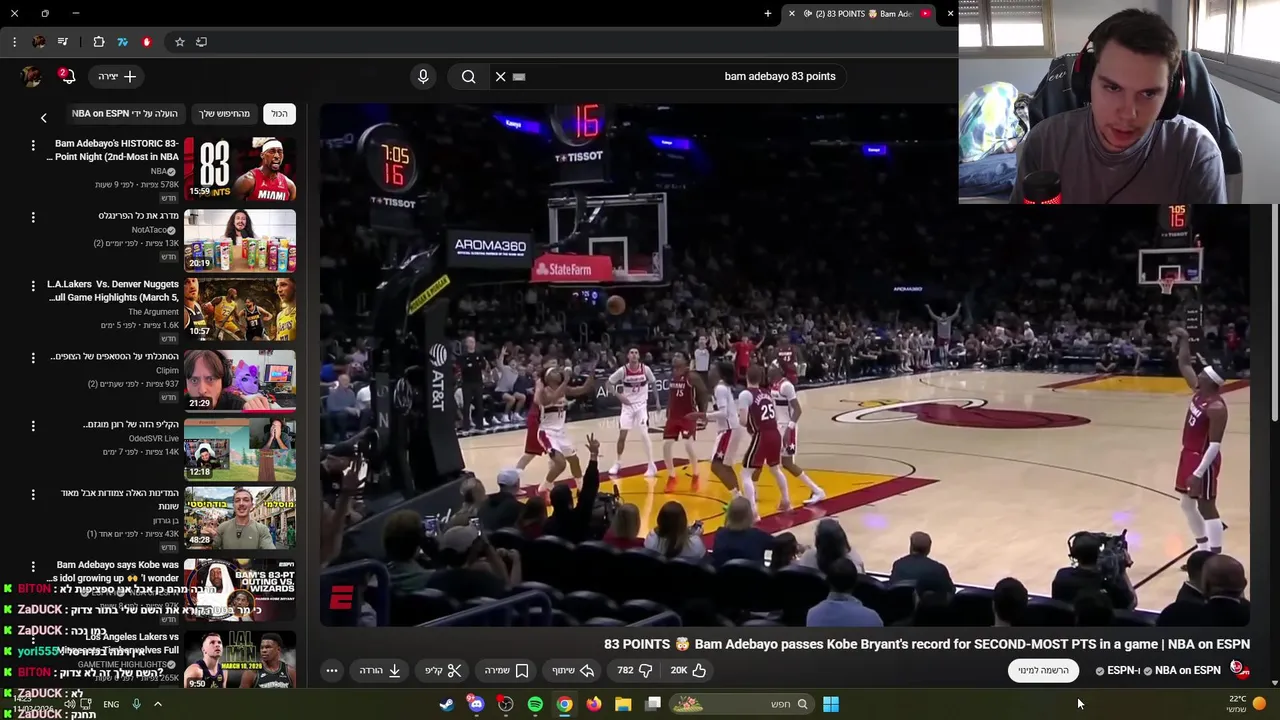The height and width of the screenshot is (720, 1280).
Task: Open options for the 48:28 video
Action: point(33,494)
